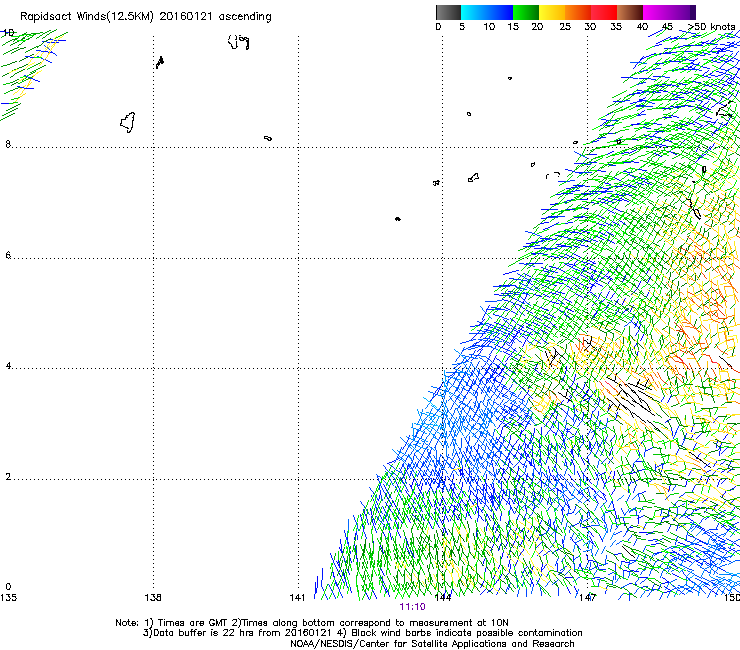
Task: Click the '>50 knots' legend label
Action: (x=711, y=26)
